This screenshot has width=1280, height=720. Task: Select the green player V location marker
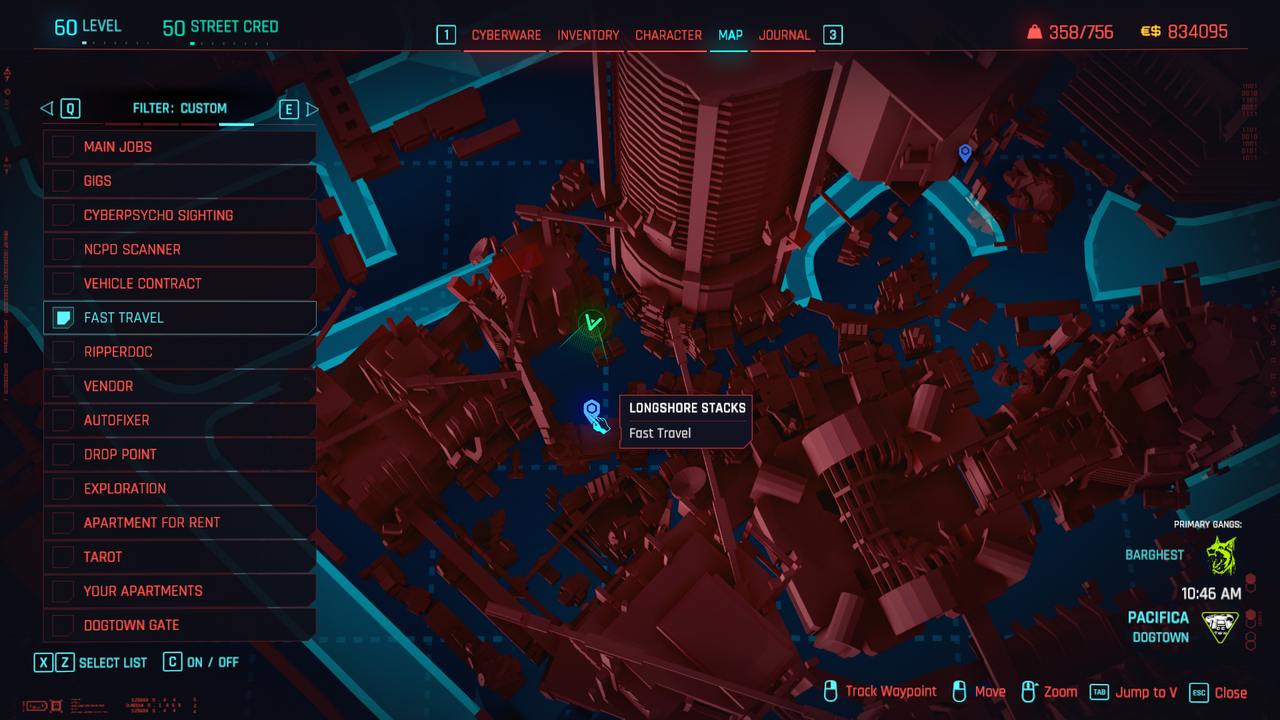coord(594,322)
